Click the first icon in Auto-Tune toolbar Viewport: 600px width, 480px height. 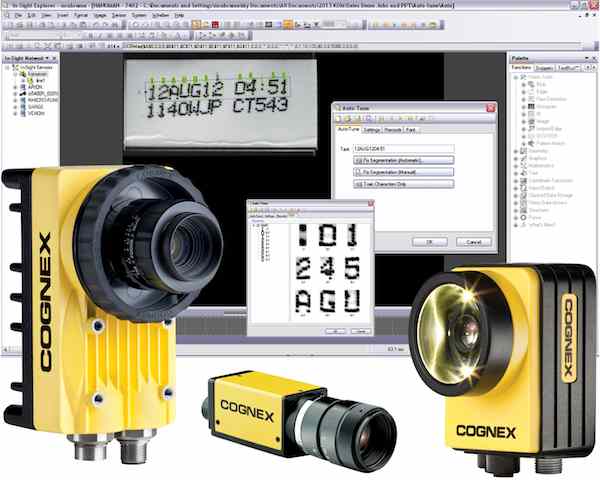(x=339, y=119)
